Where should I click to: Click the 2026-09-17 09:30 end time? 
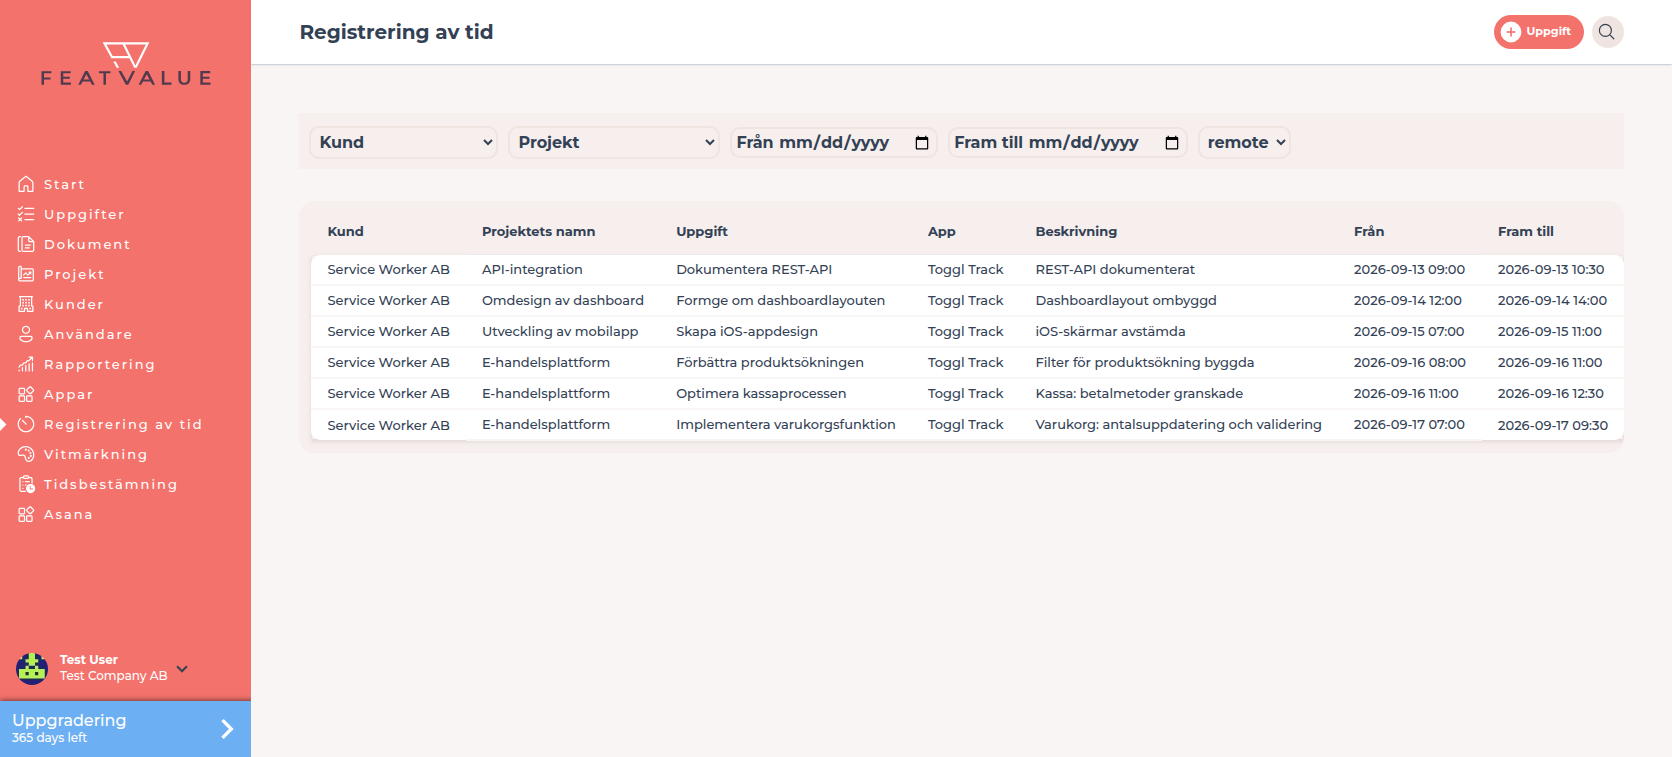click(1552, 425)
